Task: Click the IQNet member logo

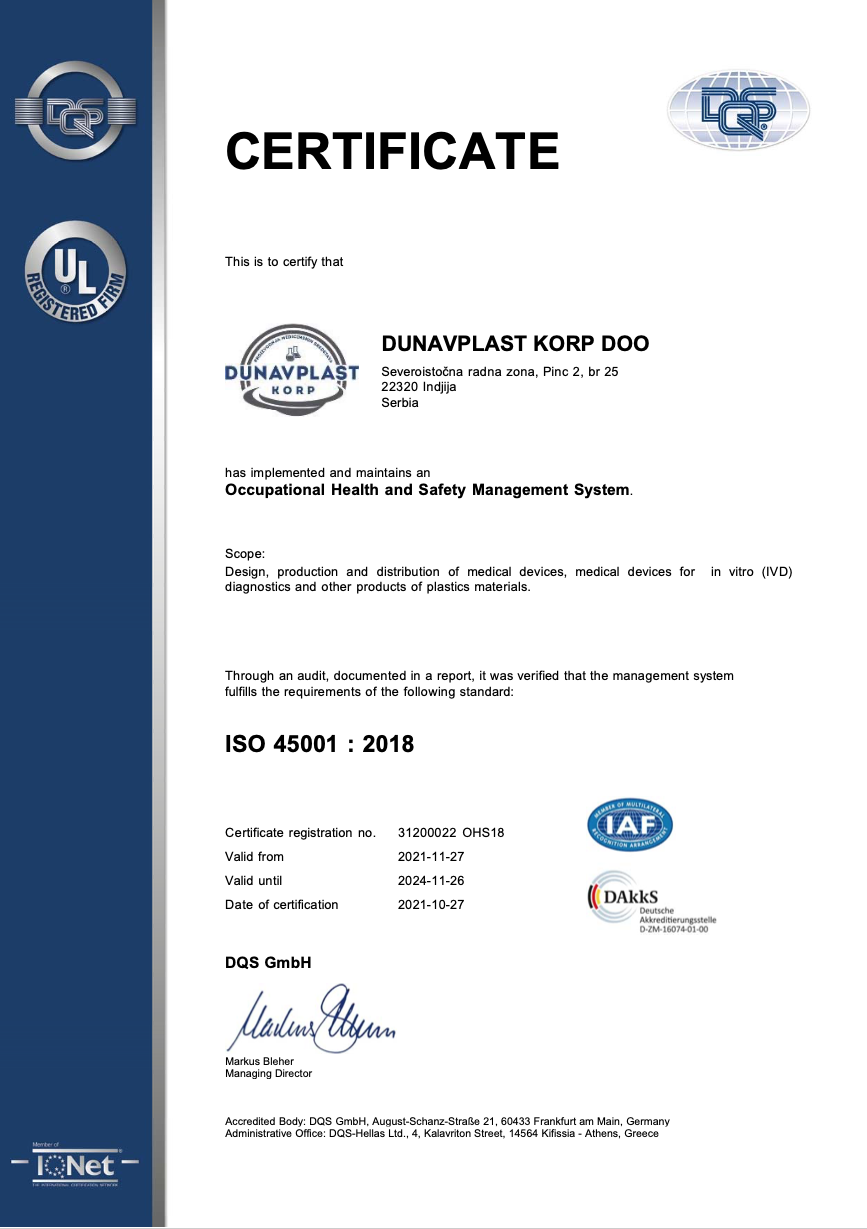Action: point(75,1164)
